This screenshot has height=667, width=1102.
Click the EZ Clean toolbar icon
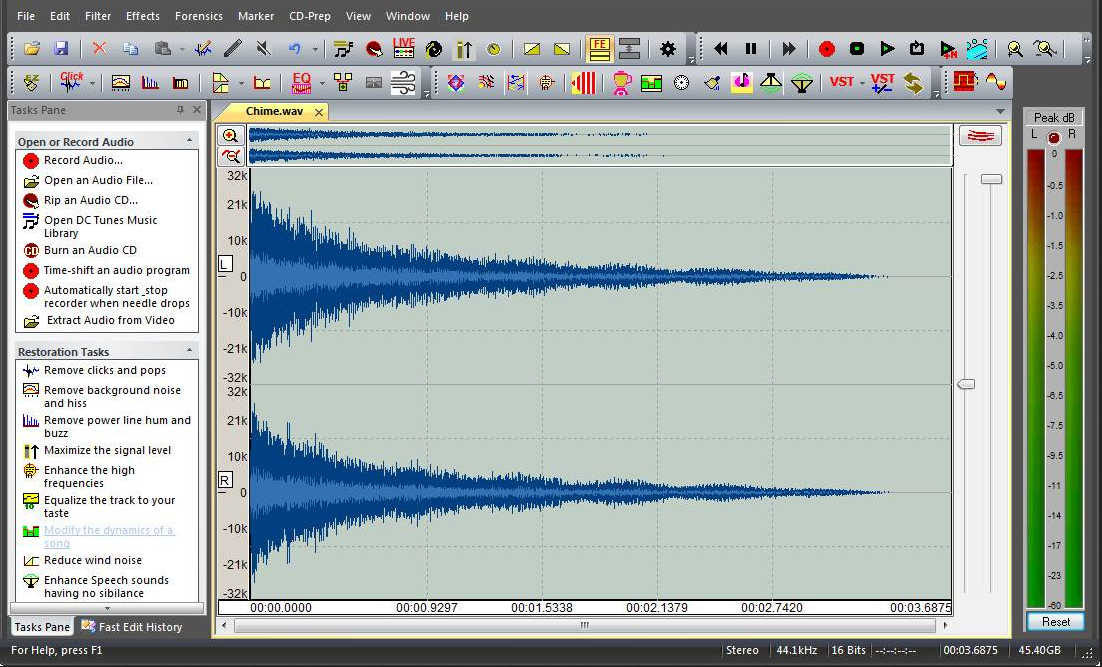[31, 83]
